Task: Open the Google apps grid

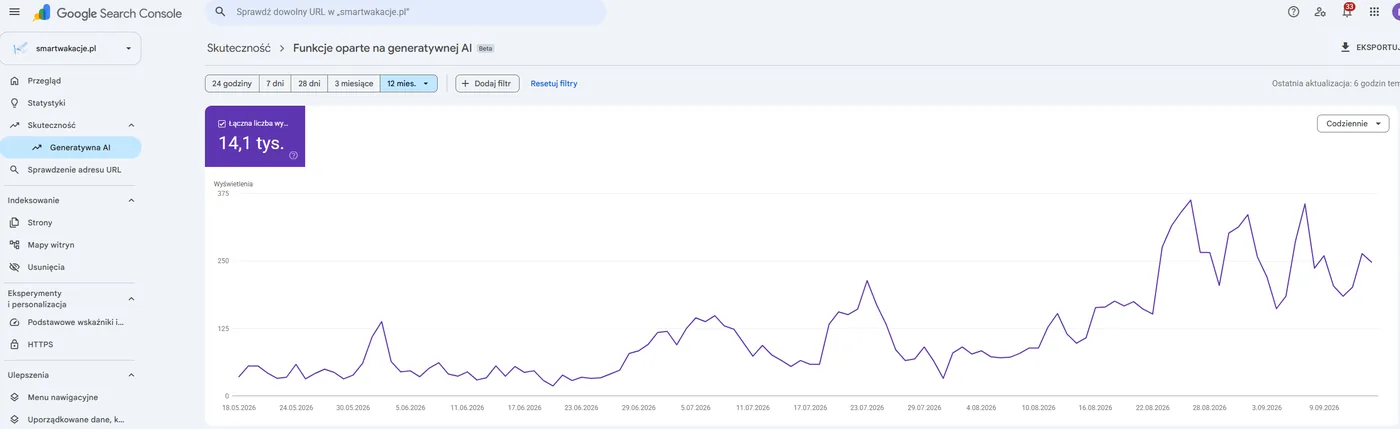Action: pyautogui.click(x=1374, y=12)
